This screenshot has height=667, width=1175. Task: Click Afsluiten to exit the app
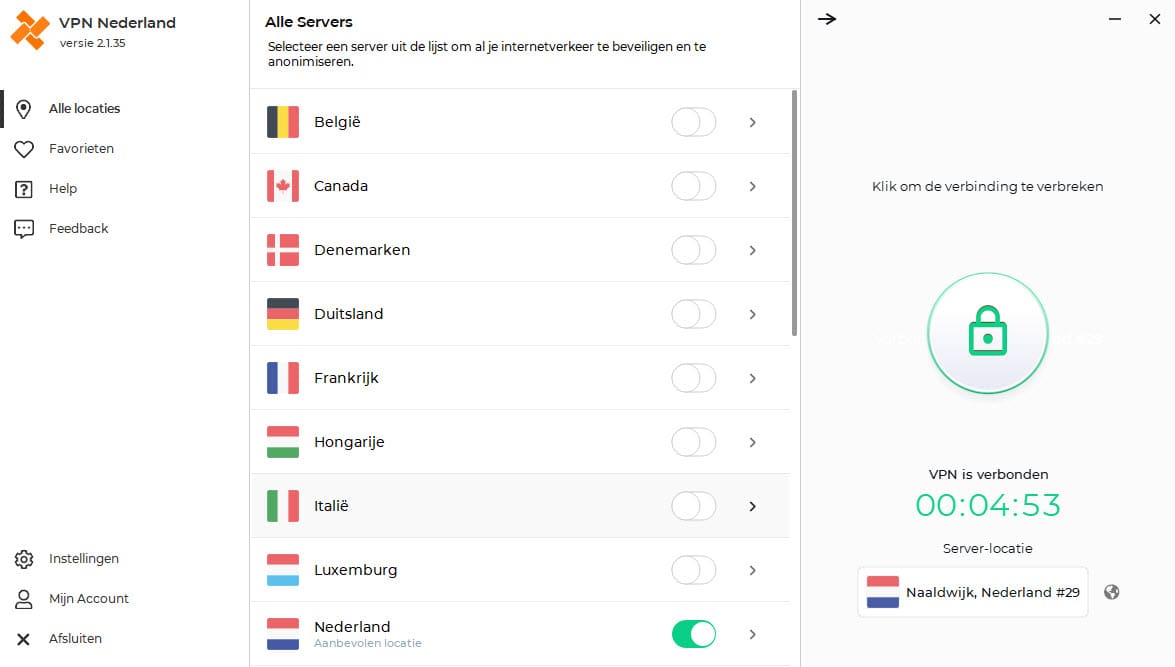(74, 638)
